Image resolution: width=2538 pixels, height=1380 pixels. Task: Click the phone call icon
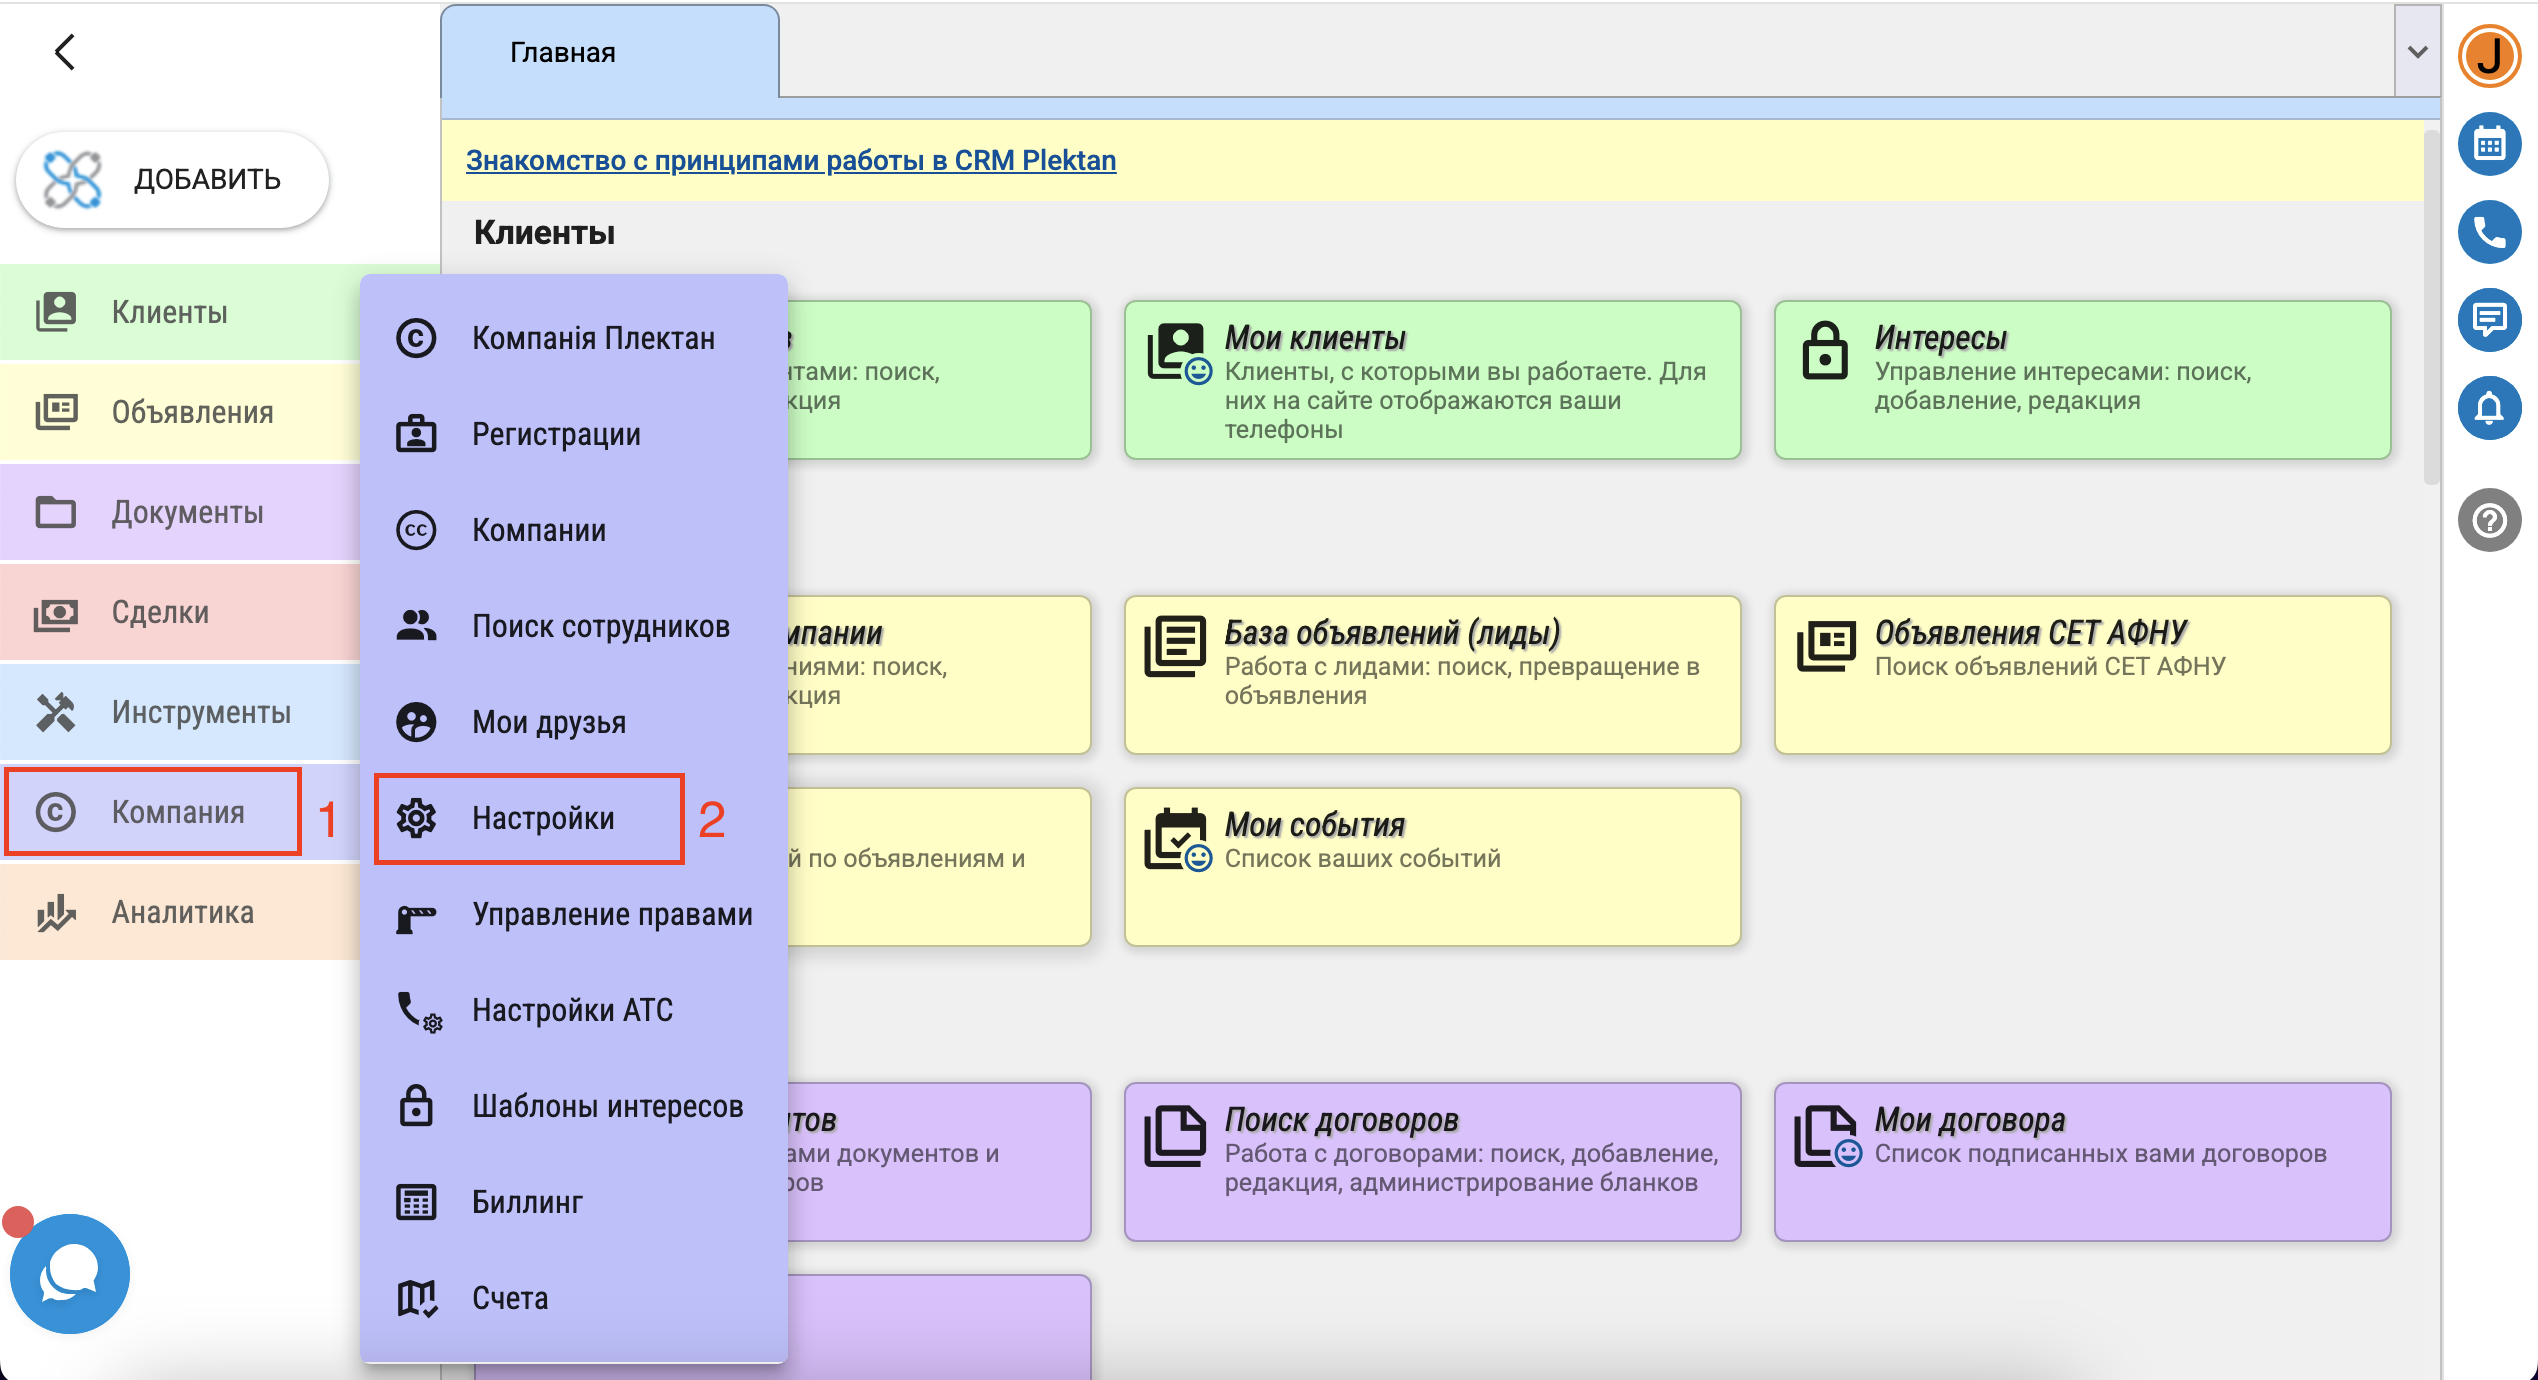(2488, 232)
